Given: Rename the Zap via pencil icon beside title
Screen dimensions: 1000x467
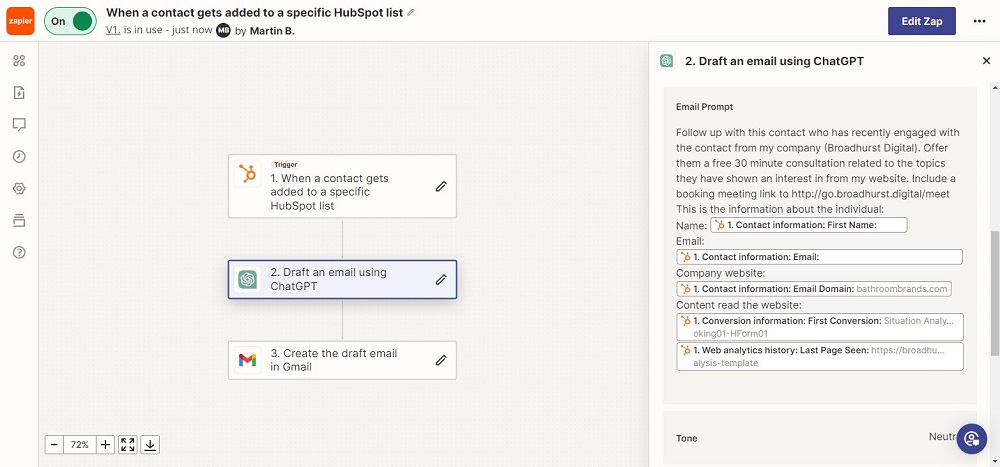Looking at the screenshot, I should 411,13.
